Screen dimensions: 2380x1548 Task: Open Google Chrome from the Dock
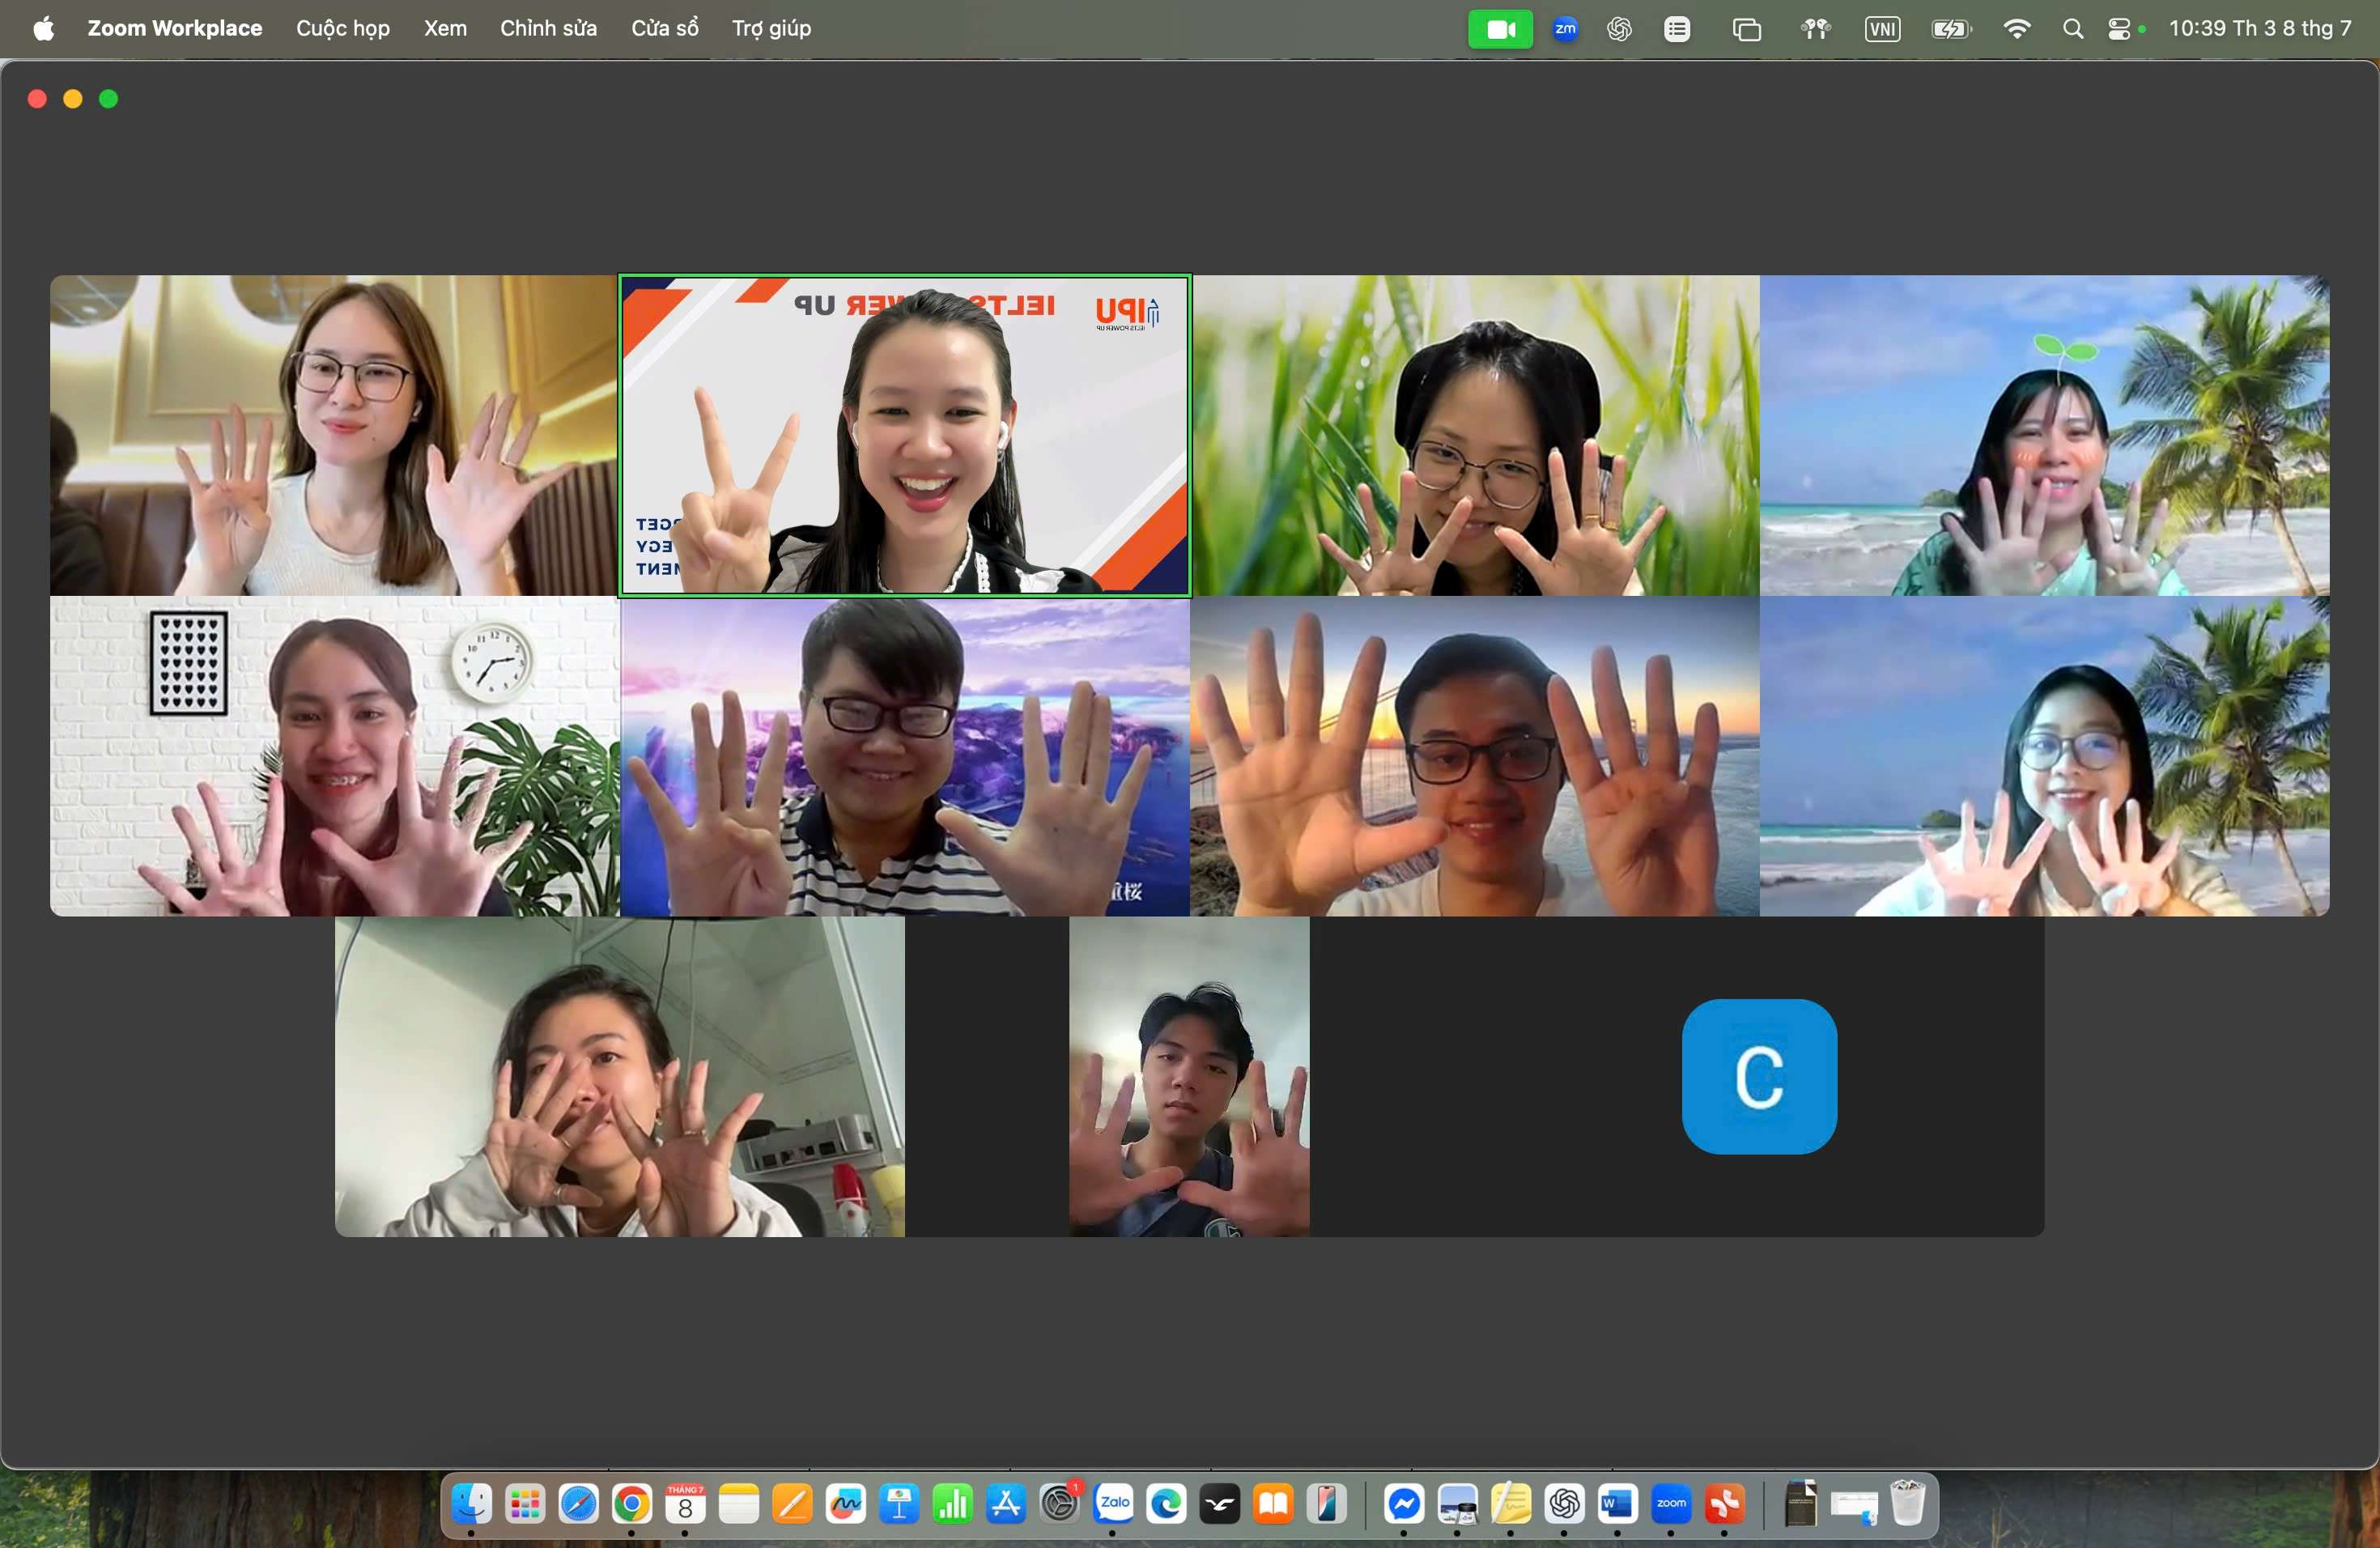pos(632,1504)
